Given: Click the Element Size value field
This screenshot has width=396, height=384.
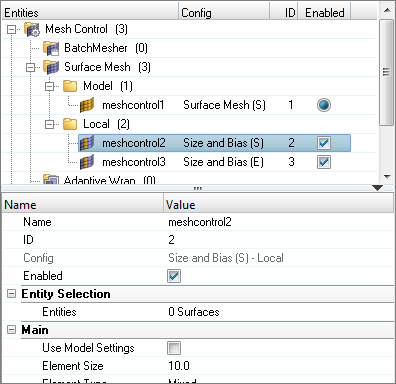Looking at the screenshot, I should [x=280, y=366].
